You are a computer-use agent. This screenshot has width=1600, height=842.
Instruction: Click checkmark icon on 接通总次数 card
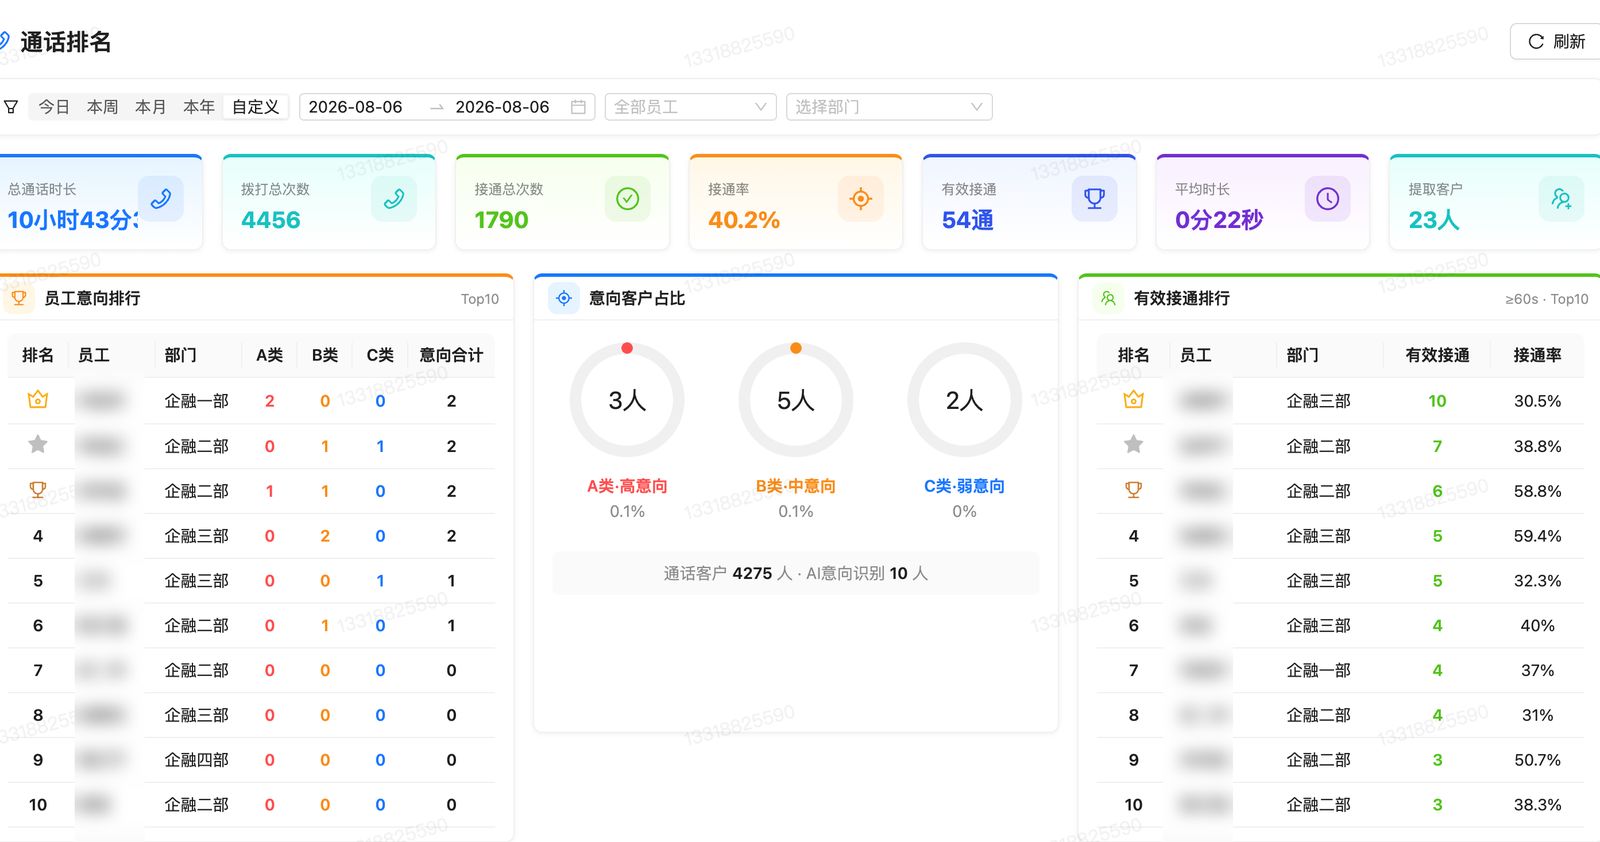pyautogui.click(x=627, y=199)
